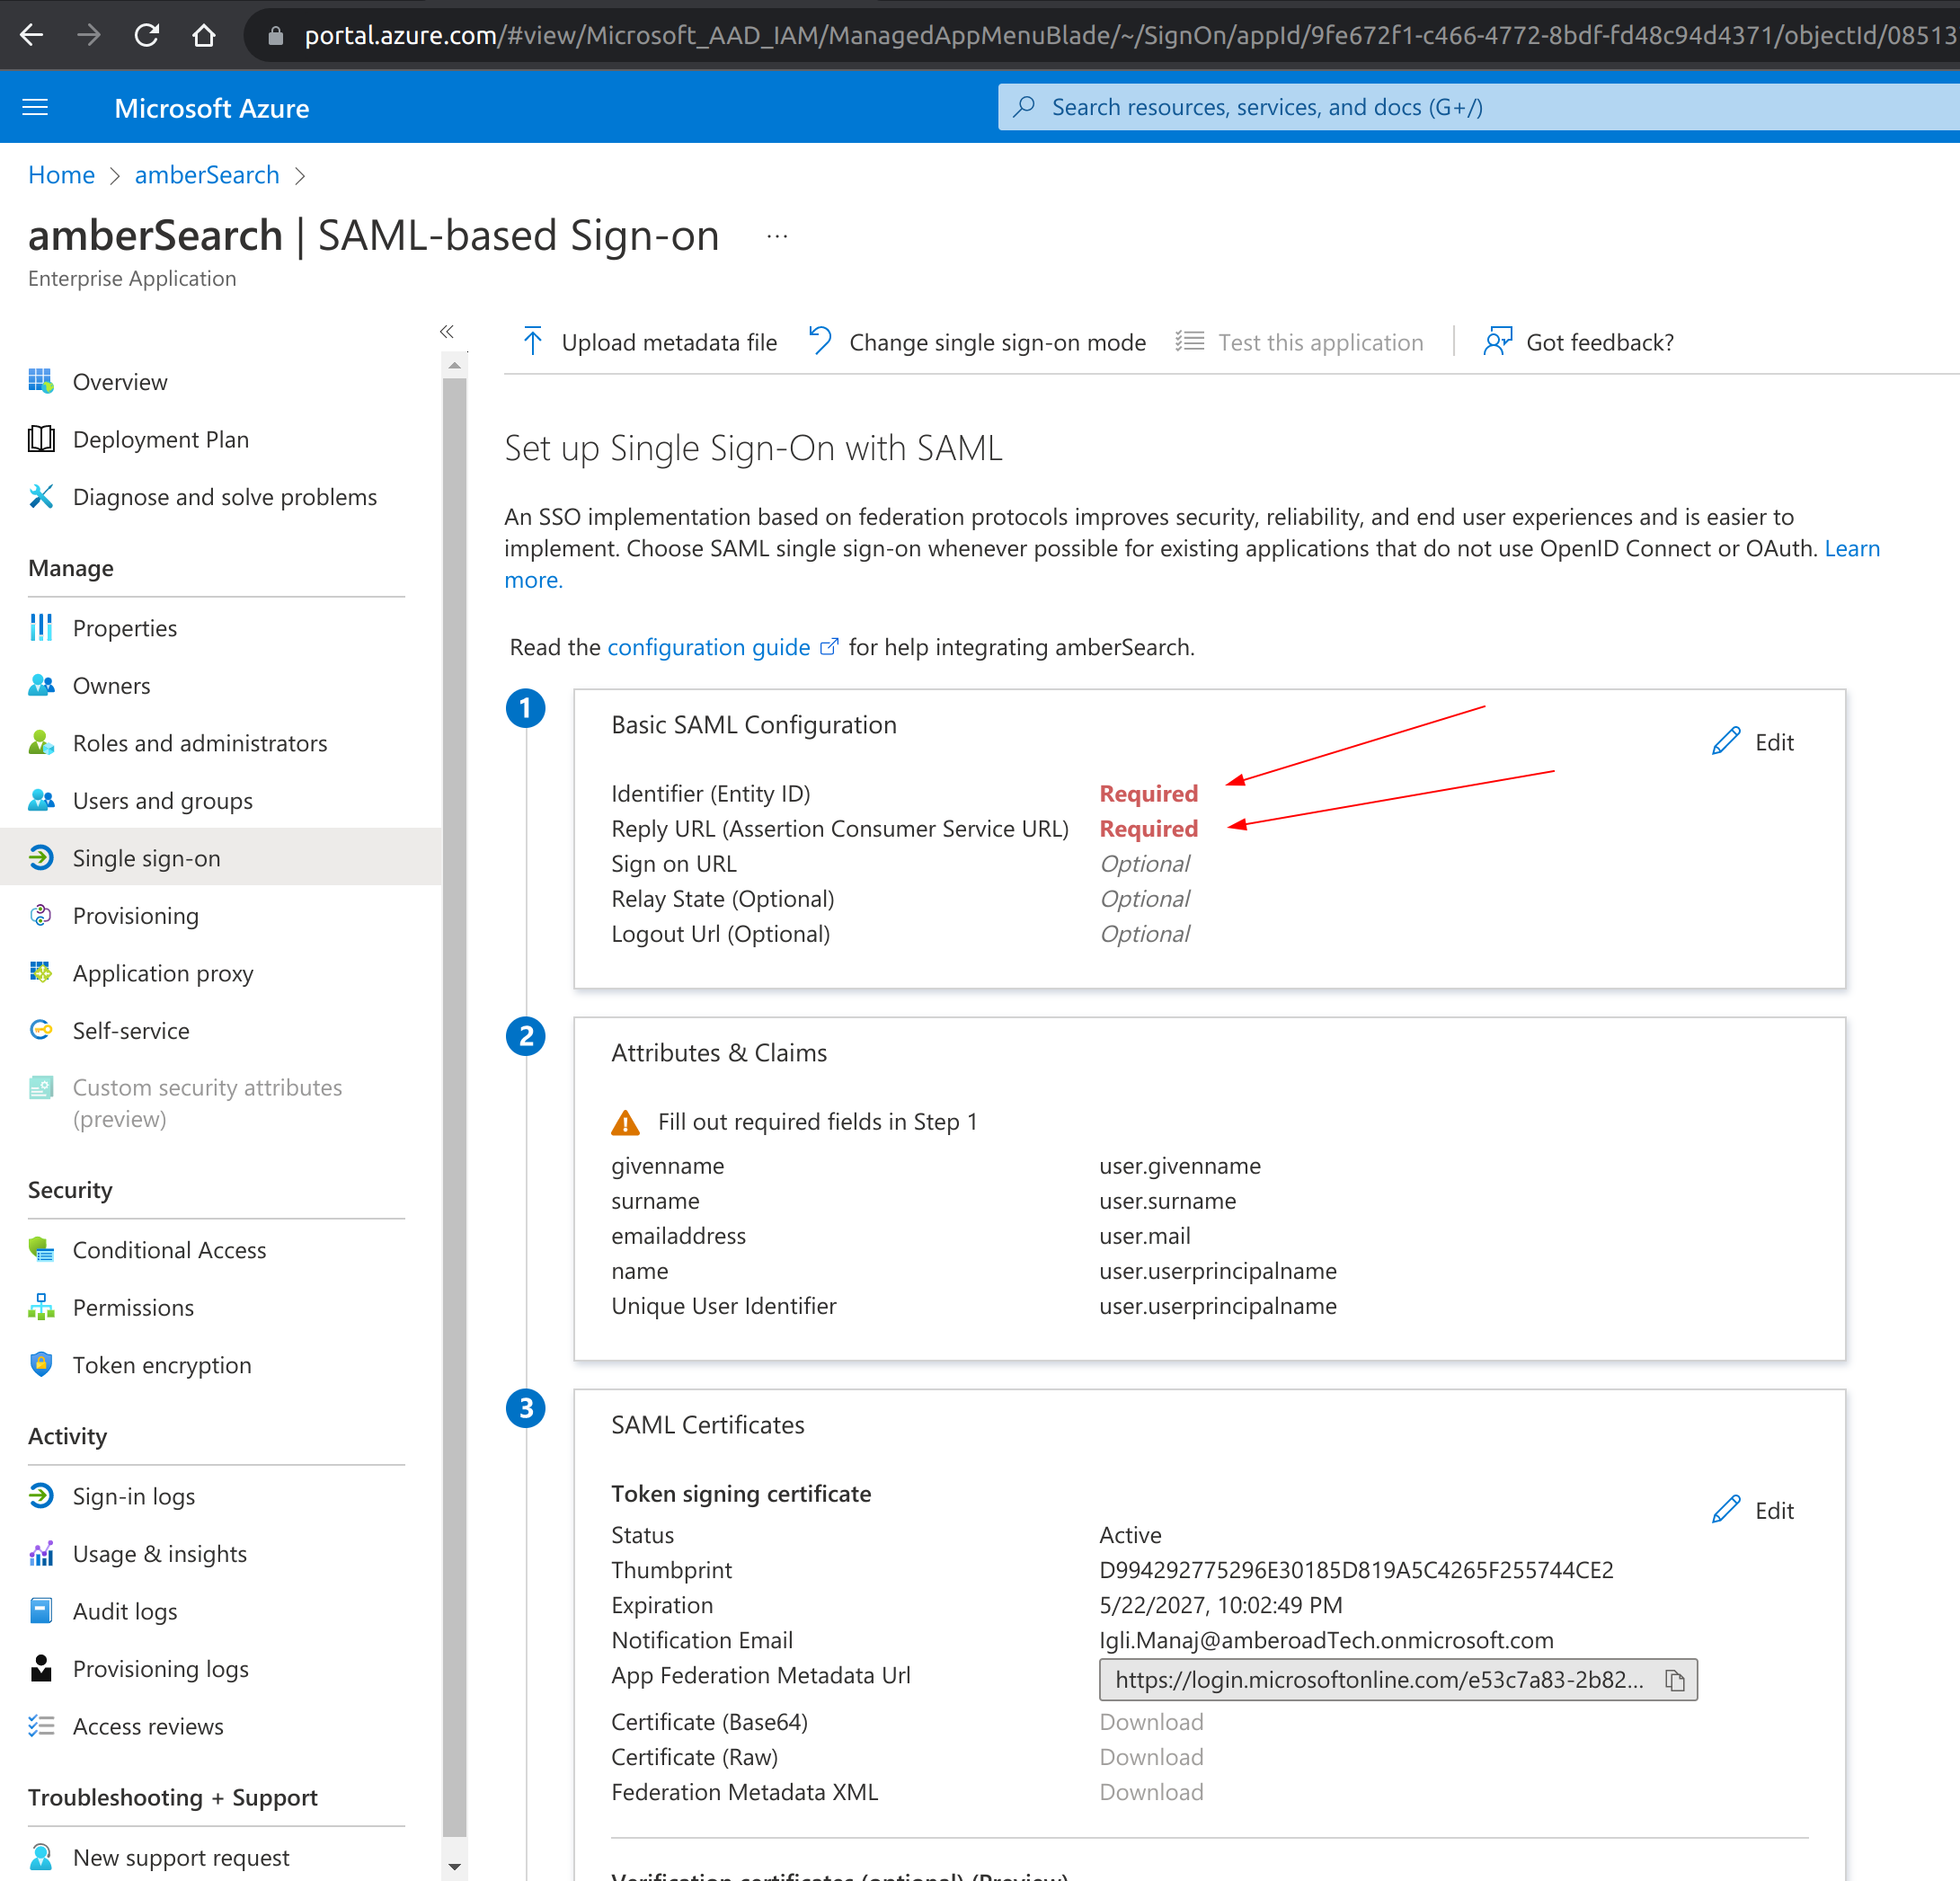Open Custom security attributes (preview)
The height and width of the screenshot is (1881, 1960).
(207, 1102)
